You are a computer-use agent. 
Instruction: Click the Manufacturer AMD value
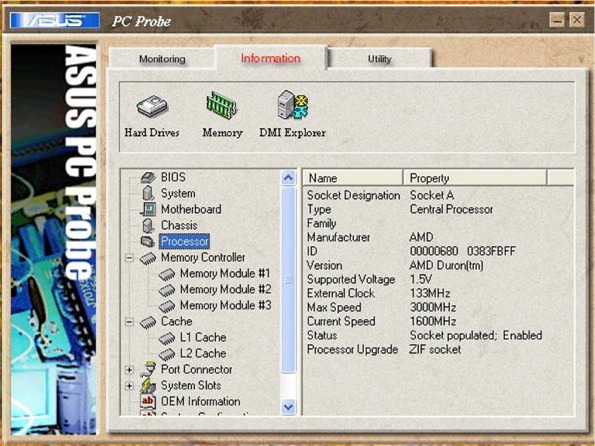coord(421,237)
